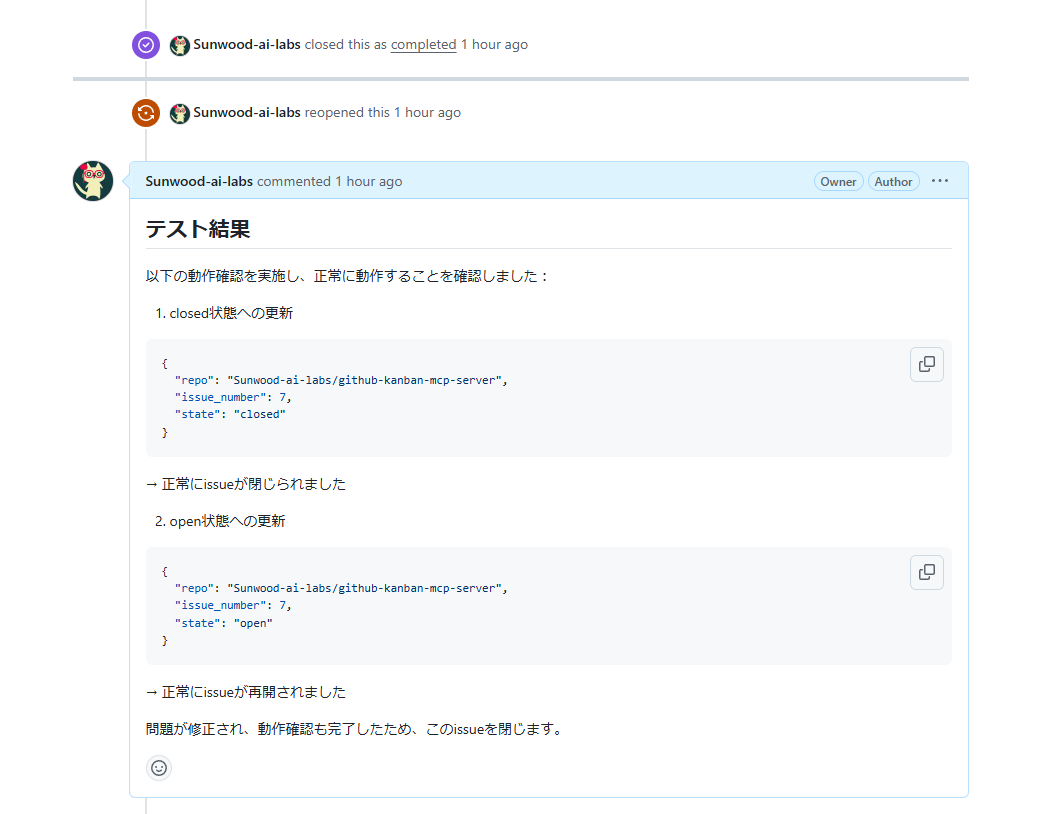Click Sunwood-ai-labs name in the comment header
Viewport: 1045px width, 814px height.
pos(199,182)
